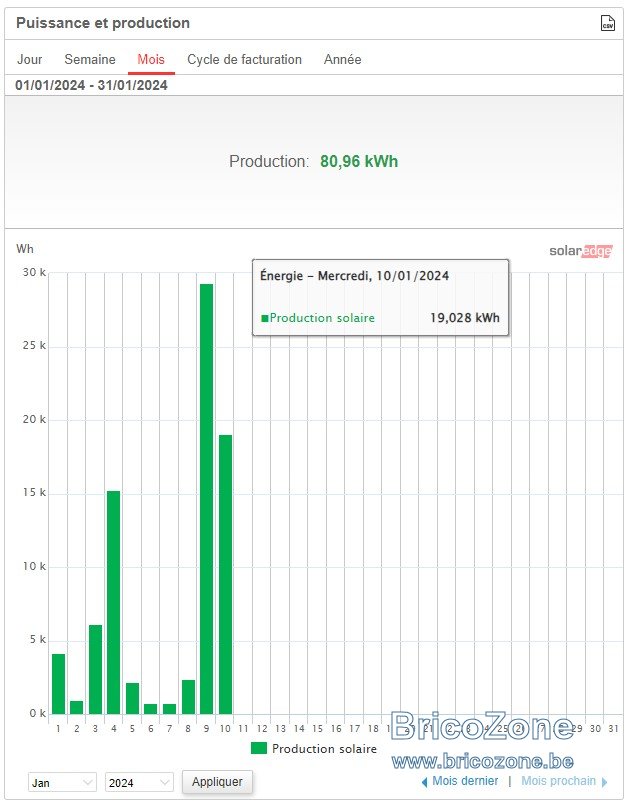
Task: Toggle Production solaire legend green square
Action: tap(259, 748)
